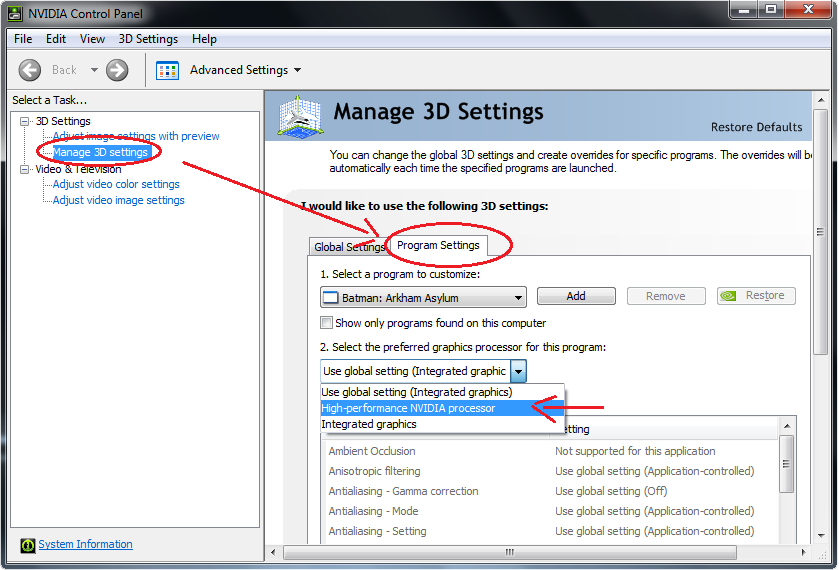The image size is (839, 570).
Task: Click horizontal scrollbar right arrow
Action: pos(803,552)
